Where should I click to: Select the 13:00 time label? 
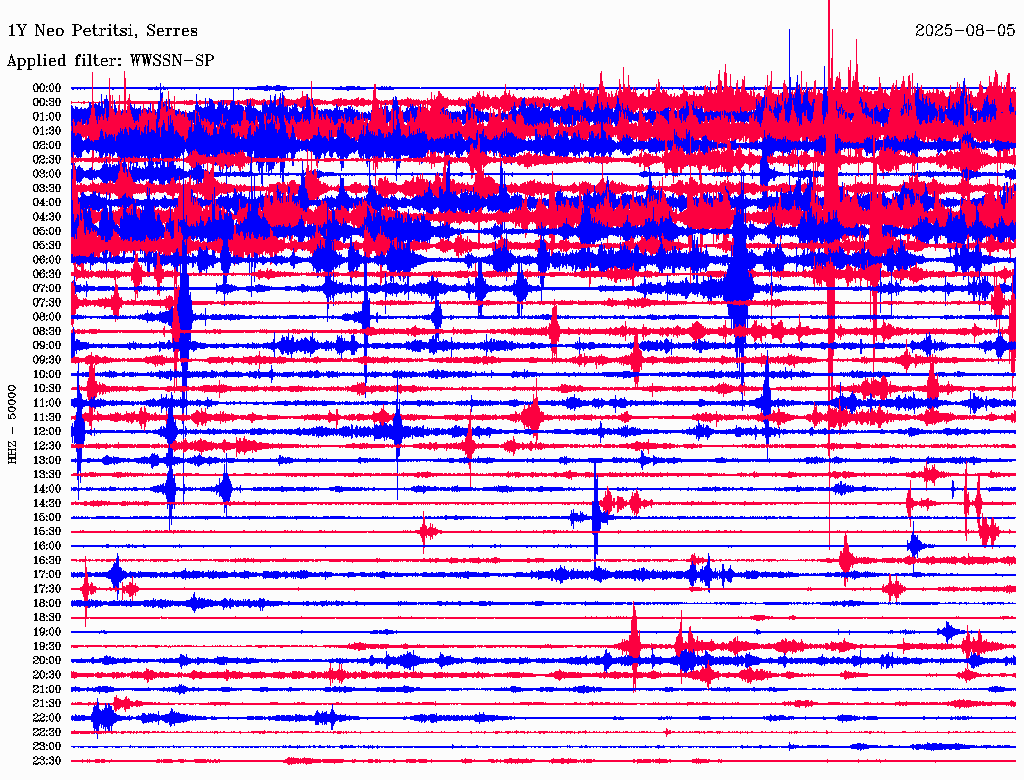point(47,460)
